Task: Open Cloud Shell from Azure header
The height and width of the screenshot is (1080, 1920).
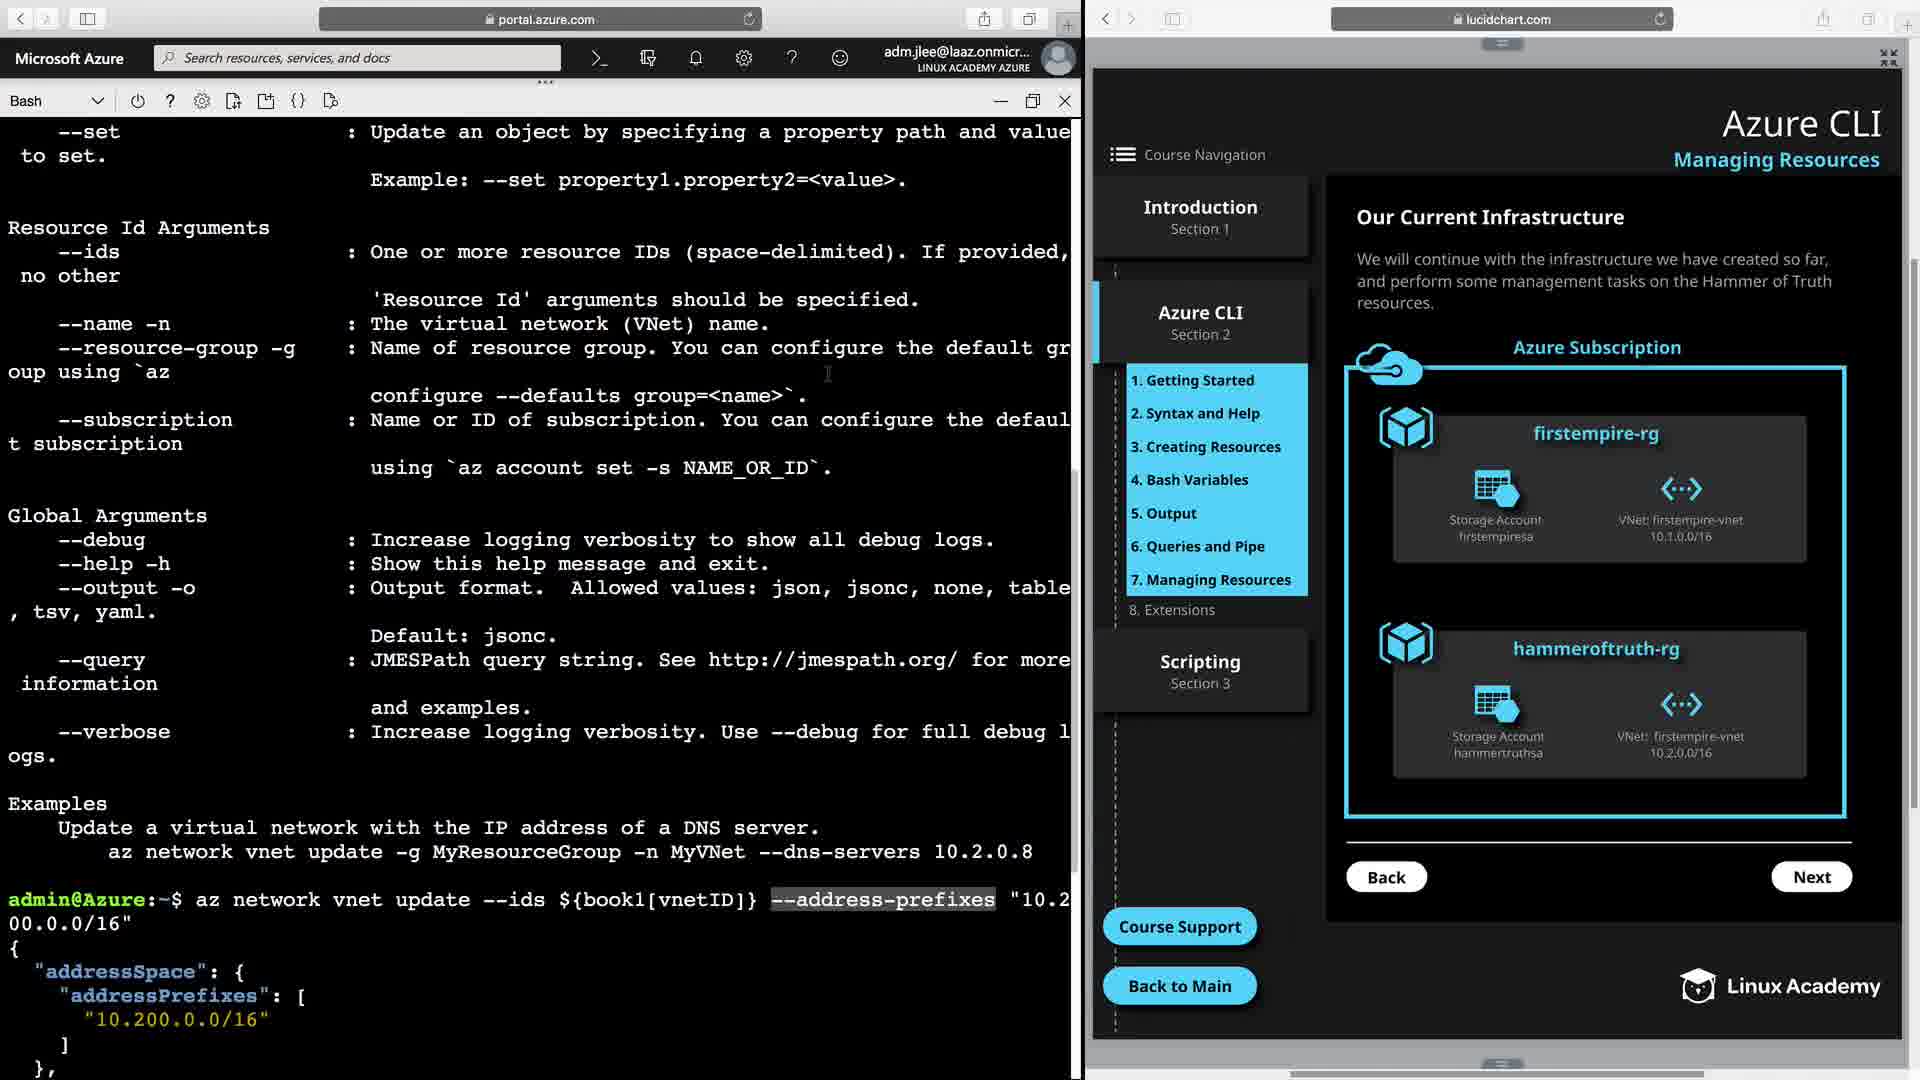Action: click(x=599, y=58)
